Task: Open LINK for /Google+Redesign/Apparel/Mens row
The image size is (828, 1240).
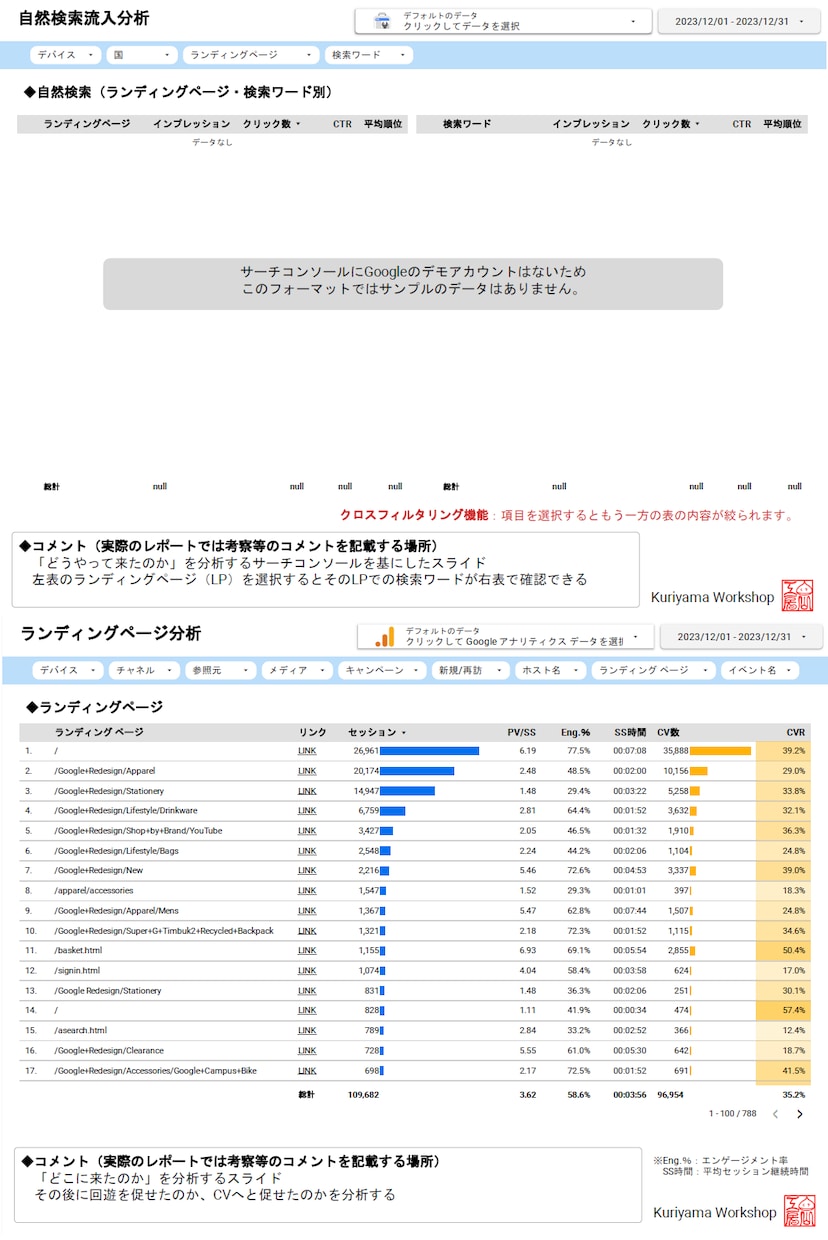Action: point(307,911)
